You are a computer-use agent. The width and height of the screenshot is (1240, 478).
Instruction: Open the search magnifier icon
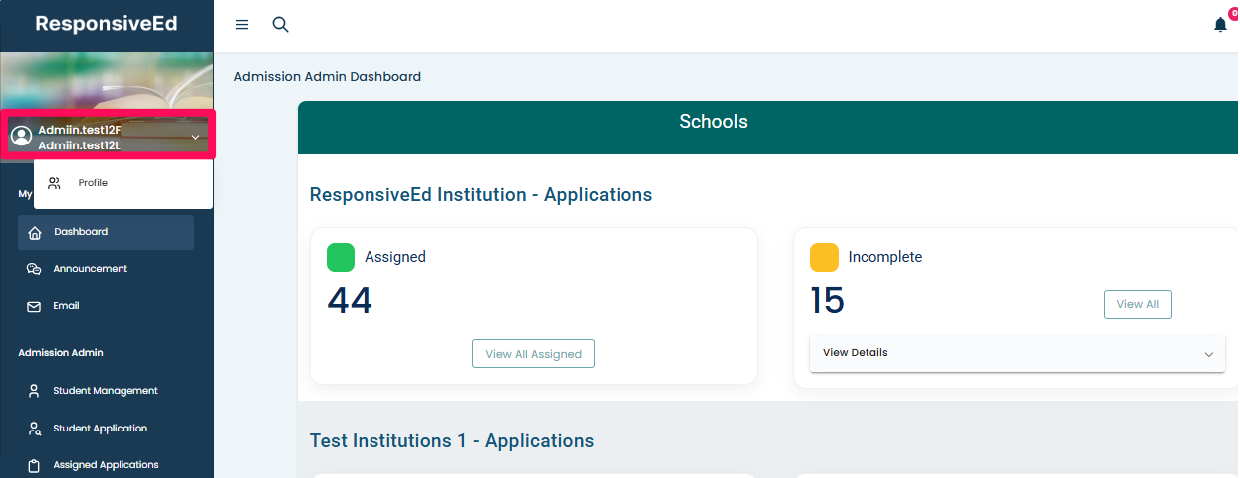point(281,25)
